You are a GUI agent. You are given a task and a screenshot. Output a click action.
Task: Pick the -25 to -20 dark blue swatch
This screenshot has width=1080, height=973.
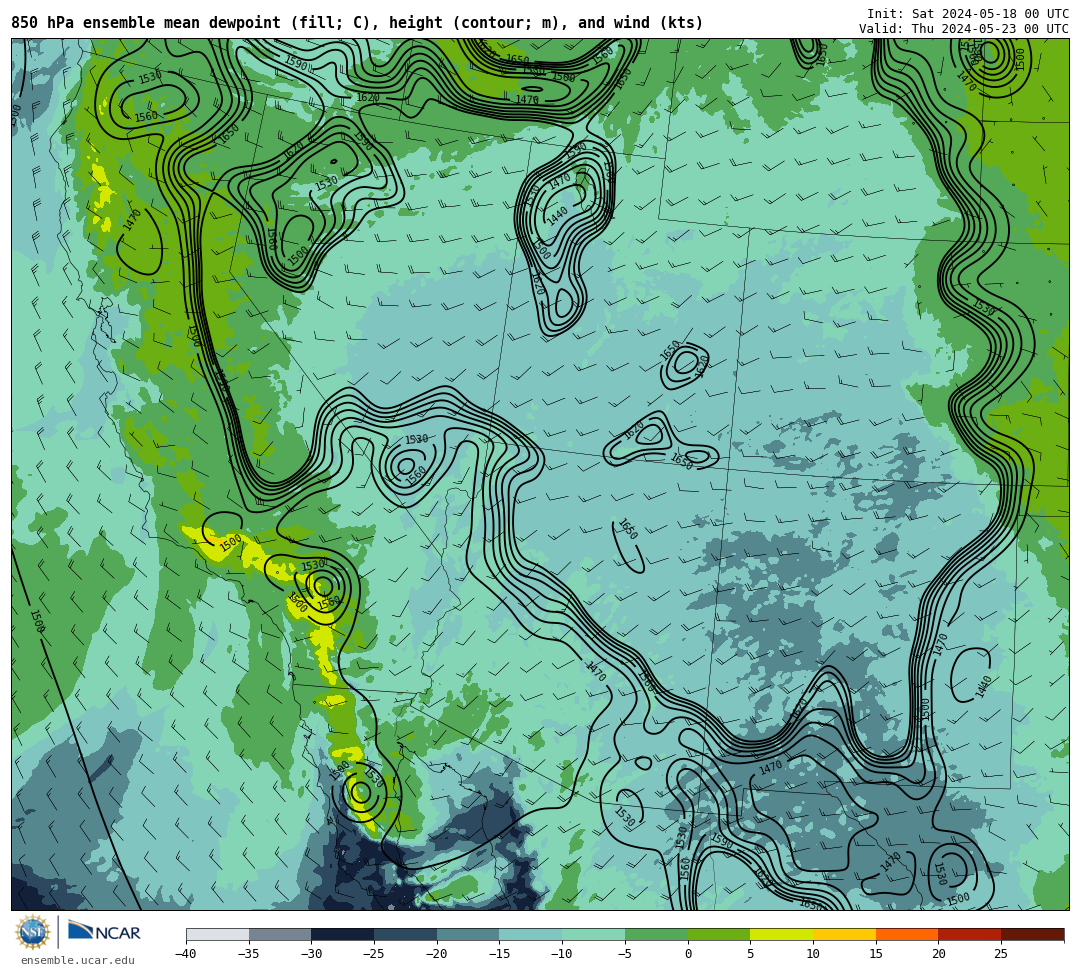tap(406, 934)
